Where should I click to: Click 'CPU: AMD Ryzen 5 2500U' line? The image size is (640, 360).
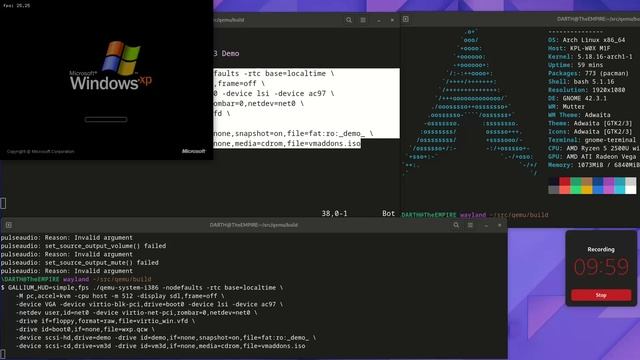594,148
